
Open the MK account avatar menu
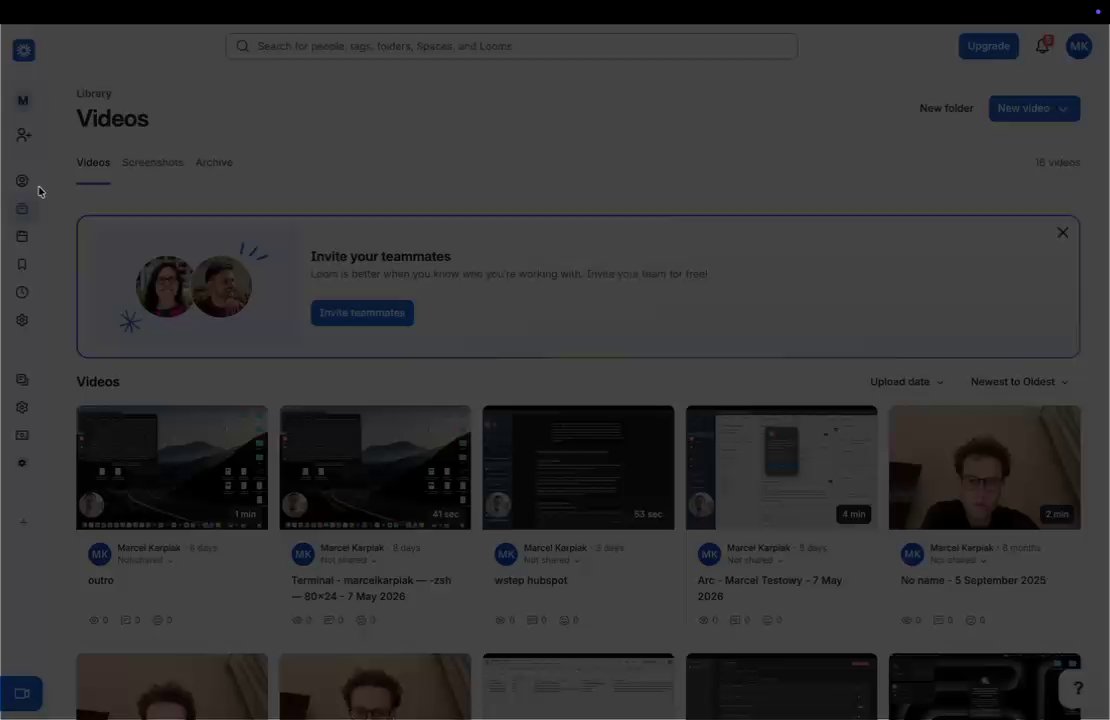click(x=1079, y=46)
